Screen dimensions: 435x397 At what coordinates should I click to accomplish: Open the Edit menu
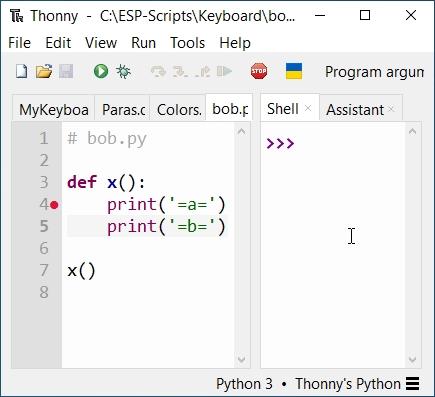click(x=58, y=43)
